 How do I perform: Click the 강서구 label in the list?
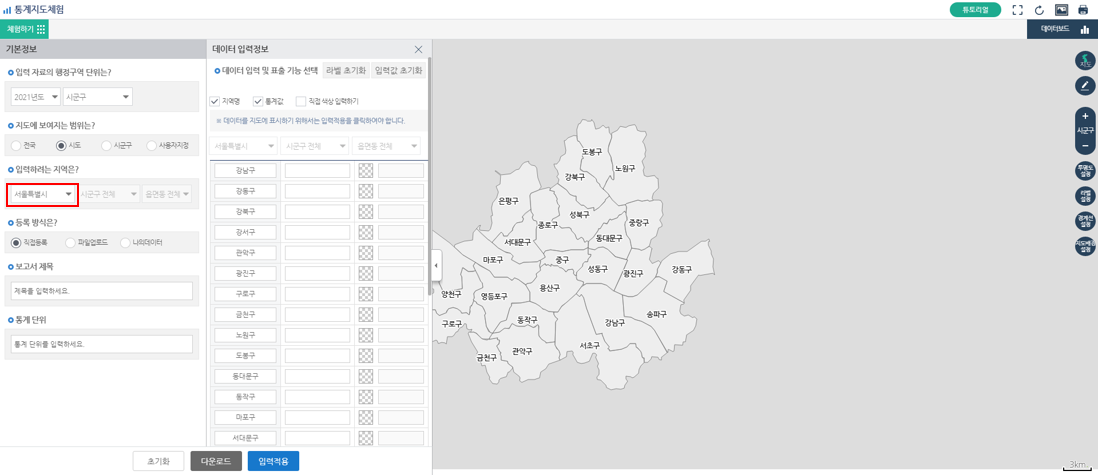(x=245, y=232)
